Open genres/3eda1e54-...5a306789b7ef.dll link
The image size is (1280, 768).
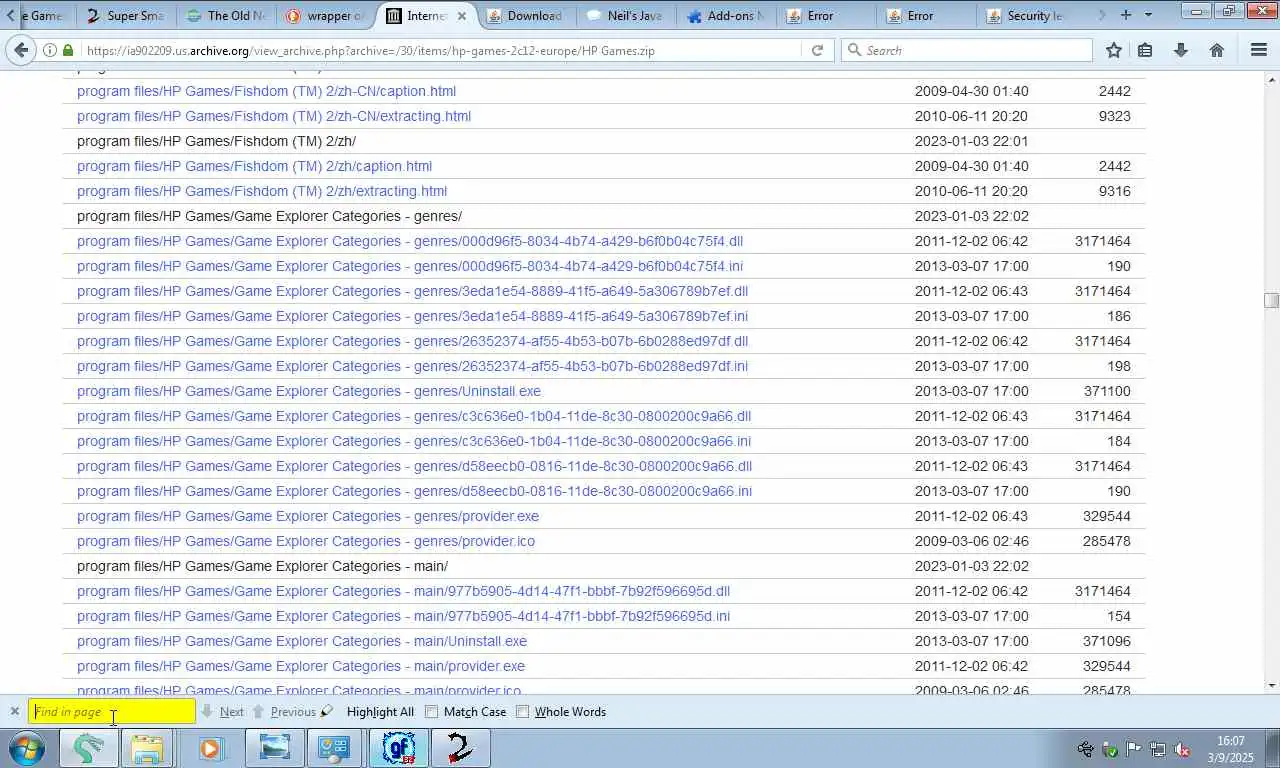pyautogui.click(x=412, y=291)
